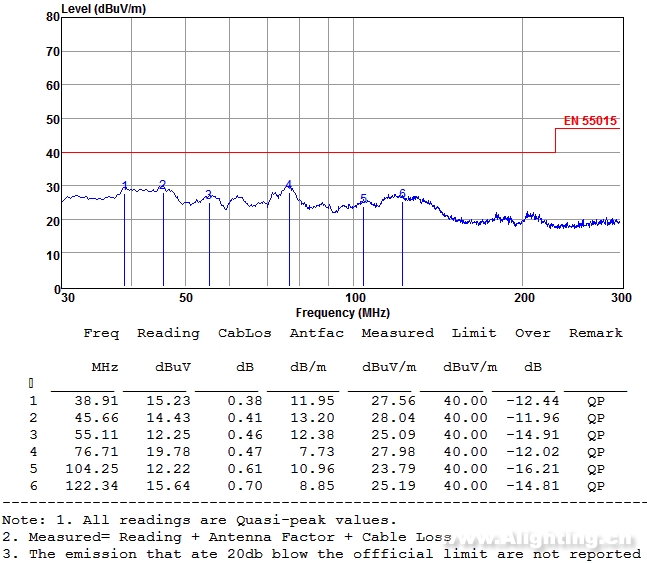The height and width of the screenshot is (563, 647).
Task: Click over-limit value -14.91
Action: pos(533,435)
